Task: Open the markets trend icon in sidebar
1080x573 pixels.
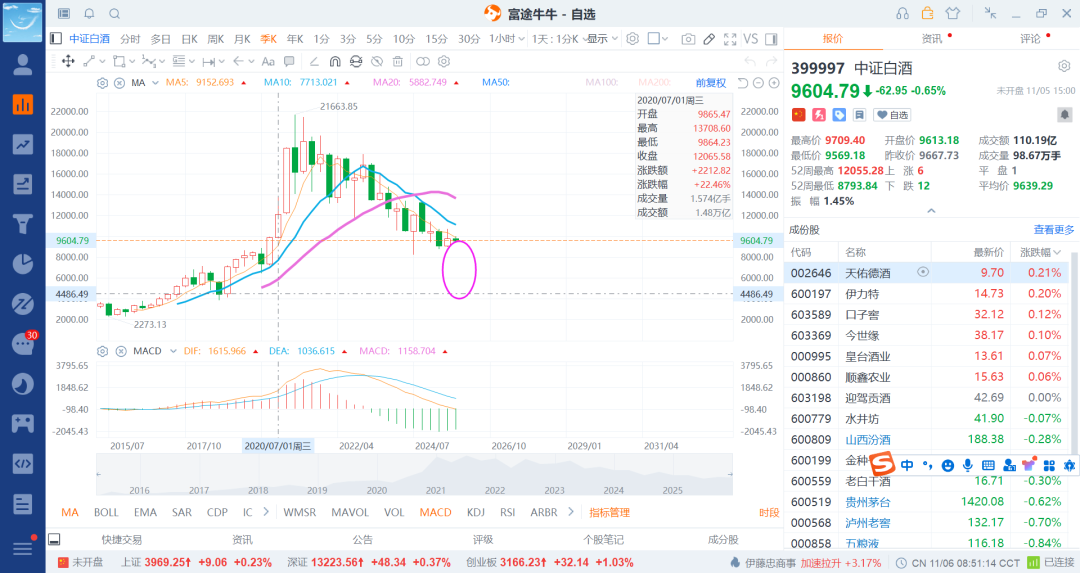Action: coord(23,144)
